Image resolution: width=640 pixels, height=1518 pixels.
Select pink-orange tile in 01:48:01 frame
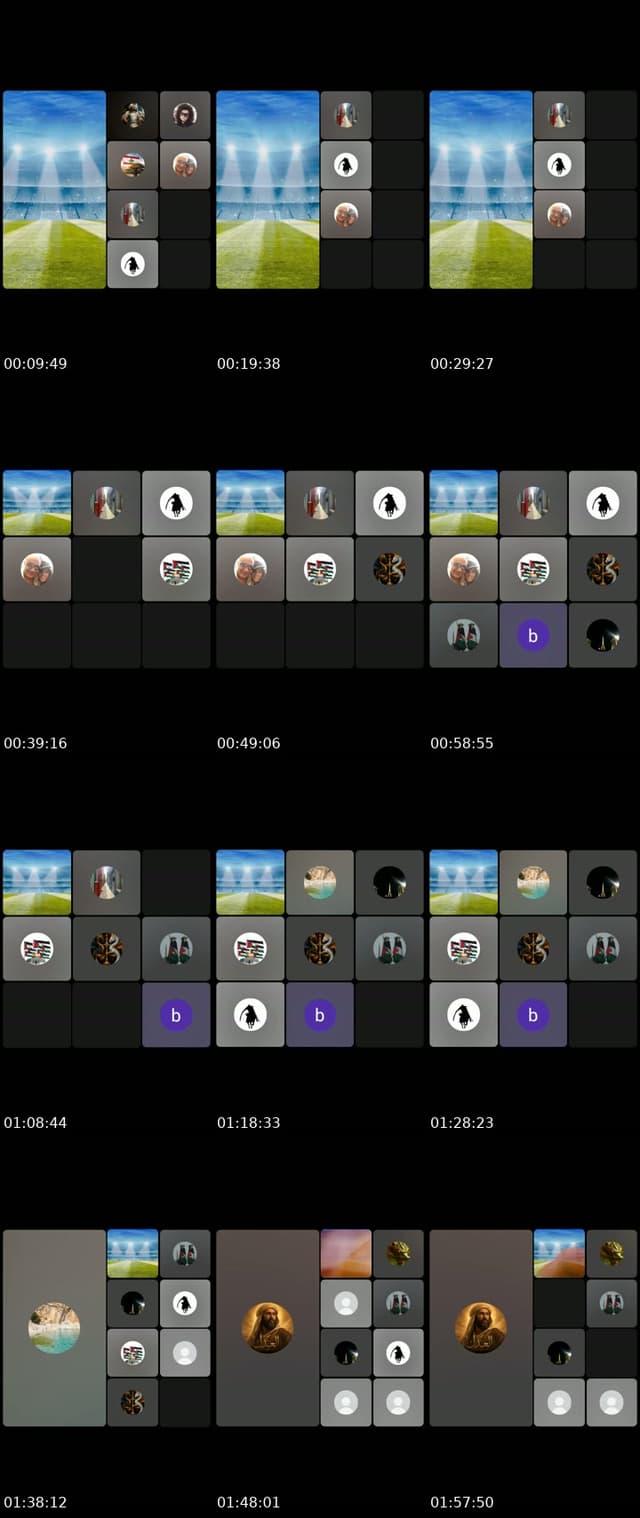coord(346,1253)
